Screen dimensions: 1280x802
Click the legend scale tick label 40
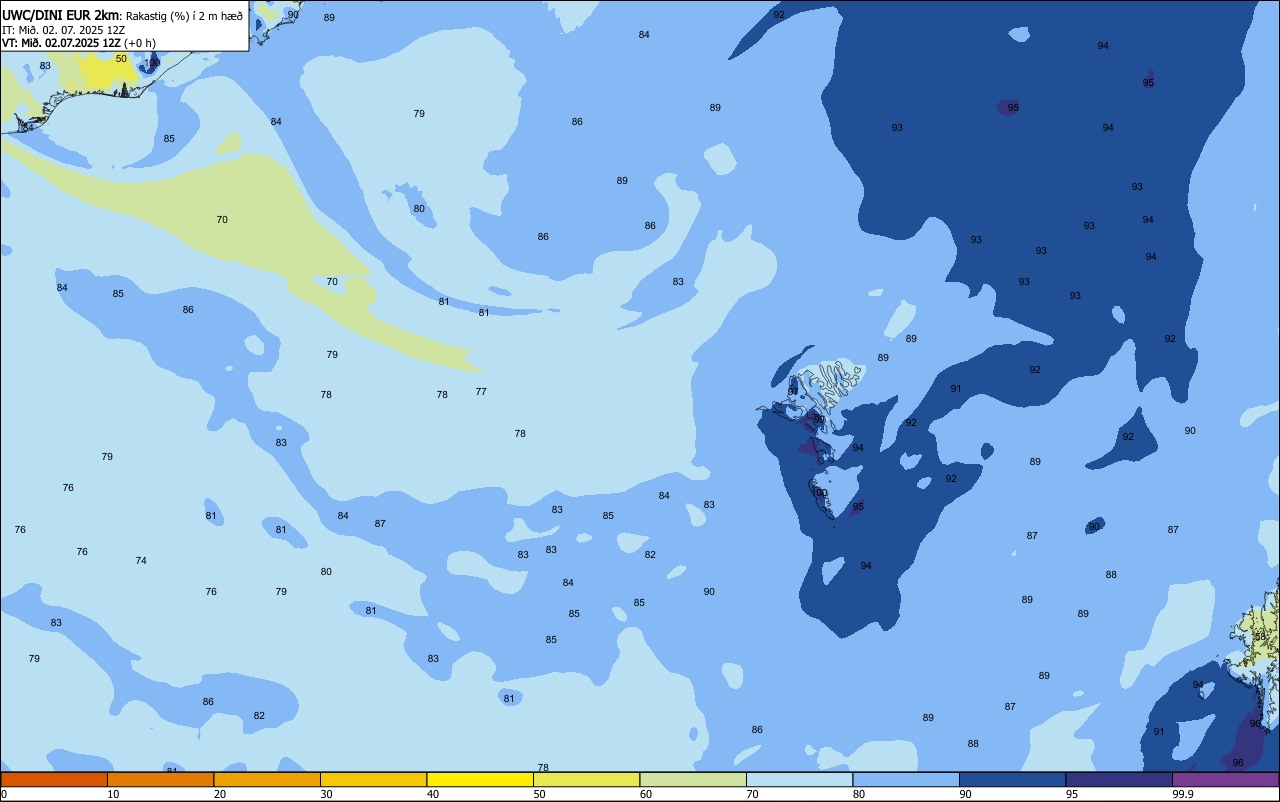pos(433,794)
